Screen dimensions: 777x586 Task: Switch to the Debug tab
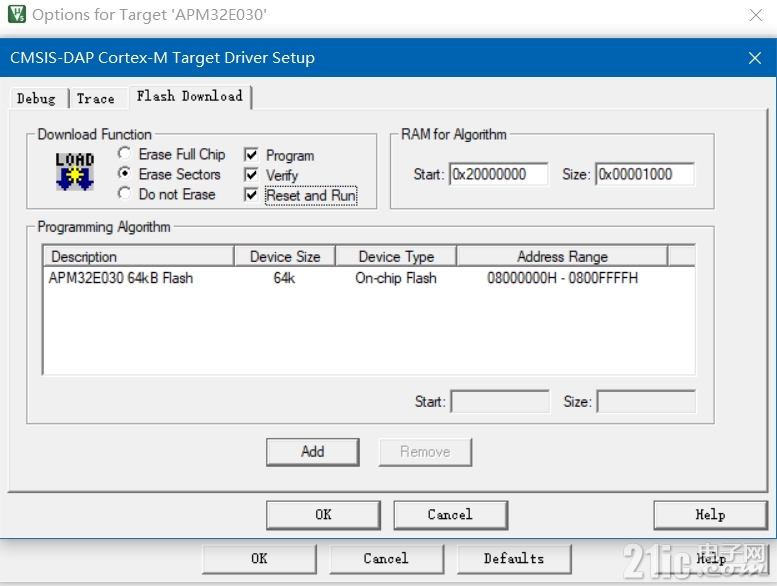click(37, 99)
